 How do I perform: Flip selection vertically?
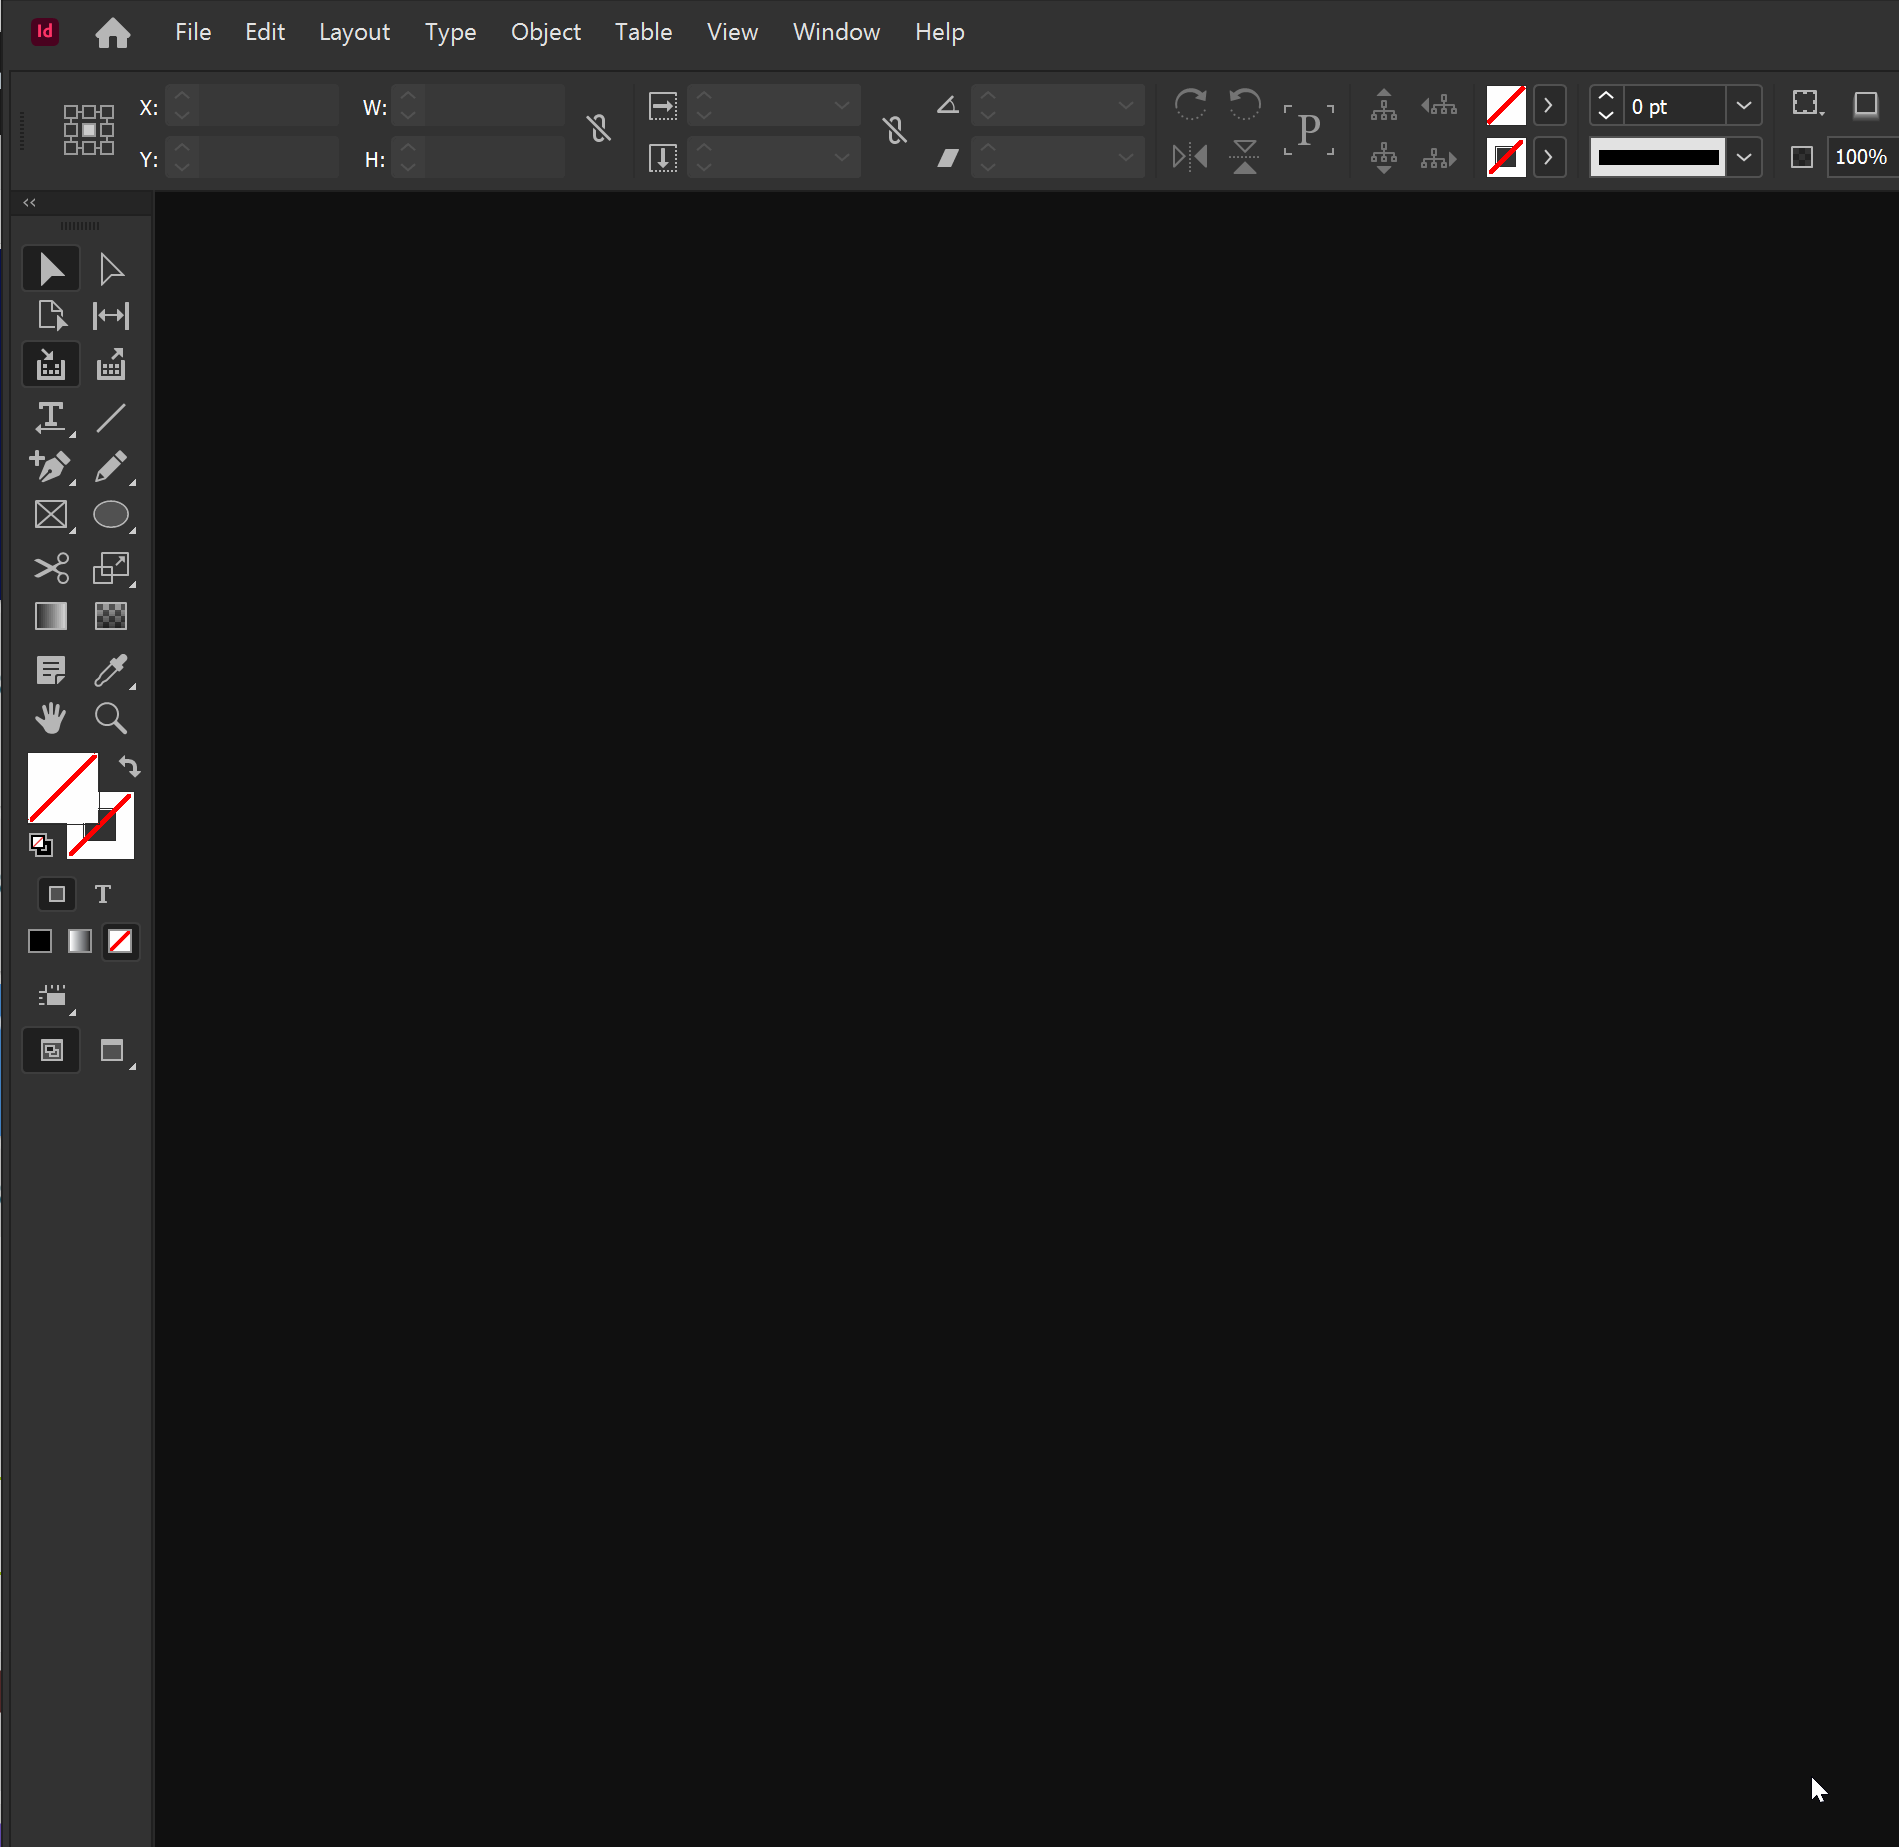pos(1245,157)
